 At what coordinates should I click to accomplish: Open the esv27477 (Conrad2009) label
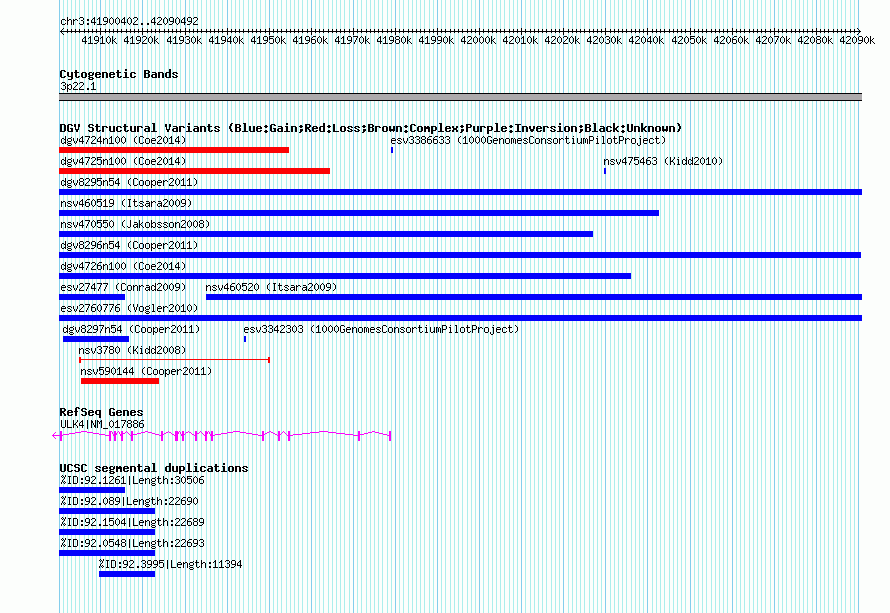123,287
